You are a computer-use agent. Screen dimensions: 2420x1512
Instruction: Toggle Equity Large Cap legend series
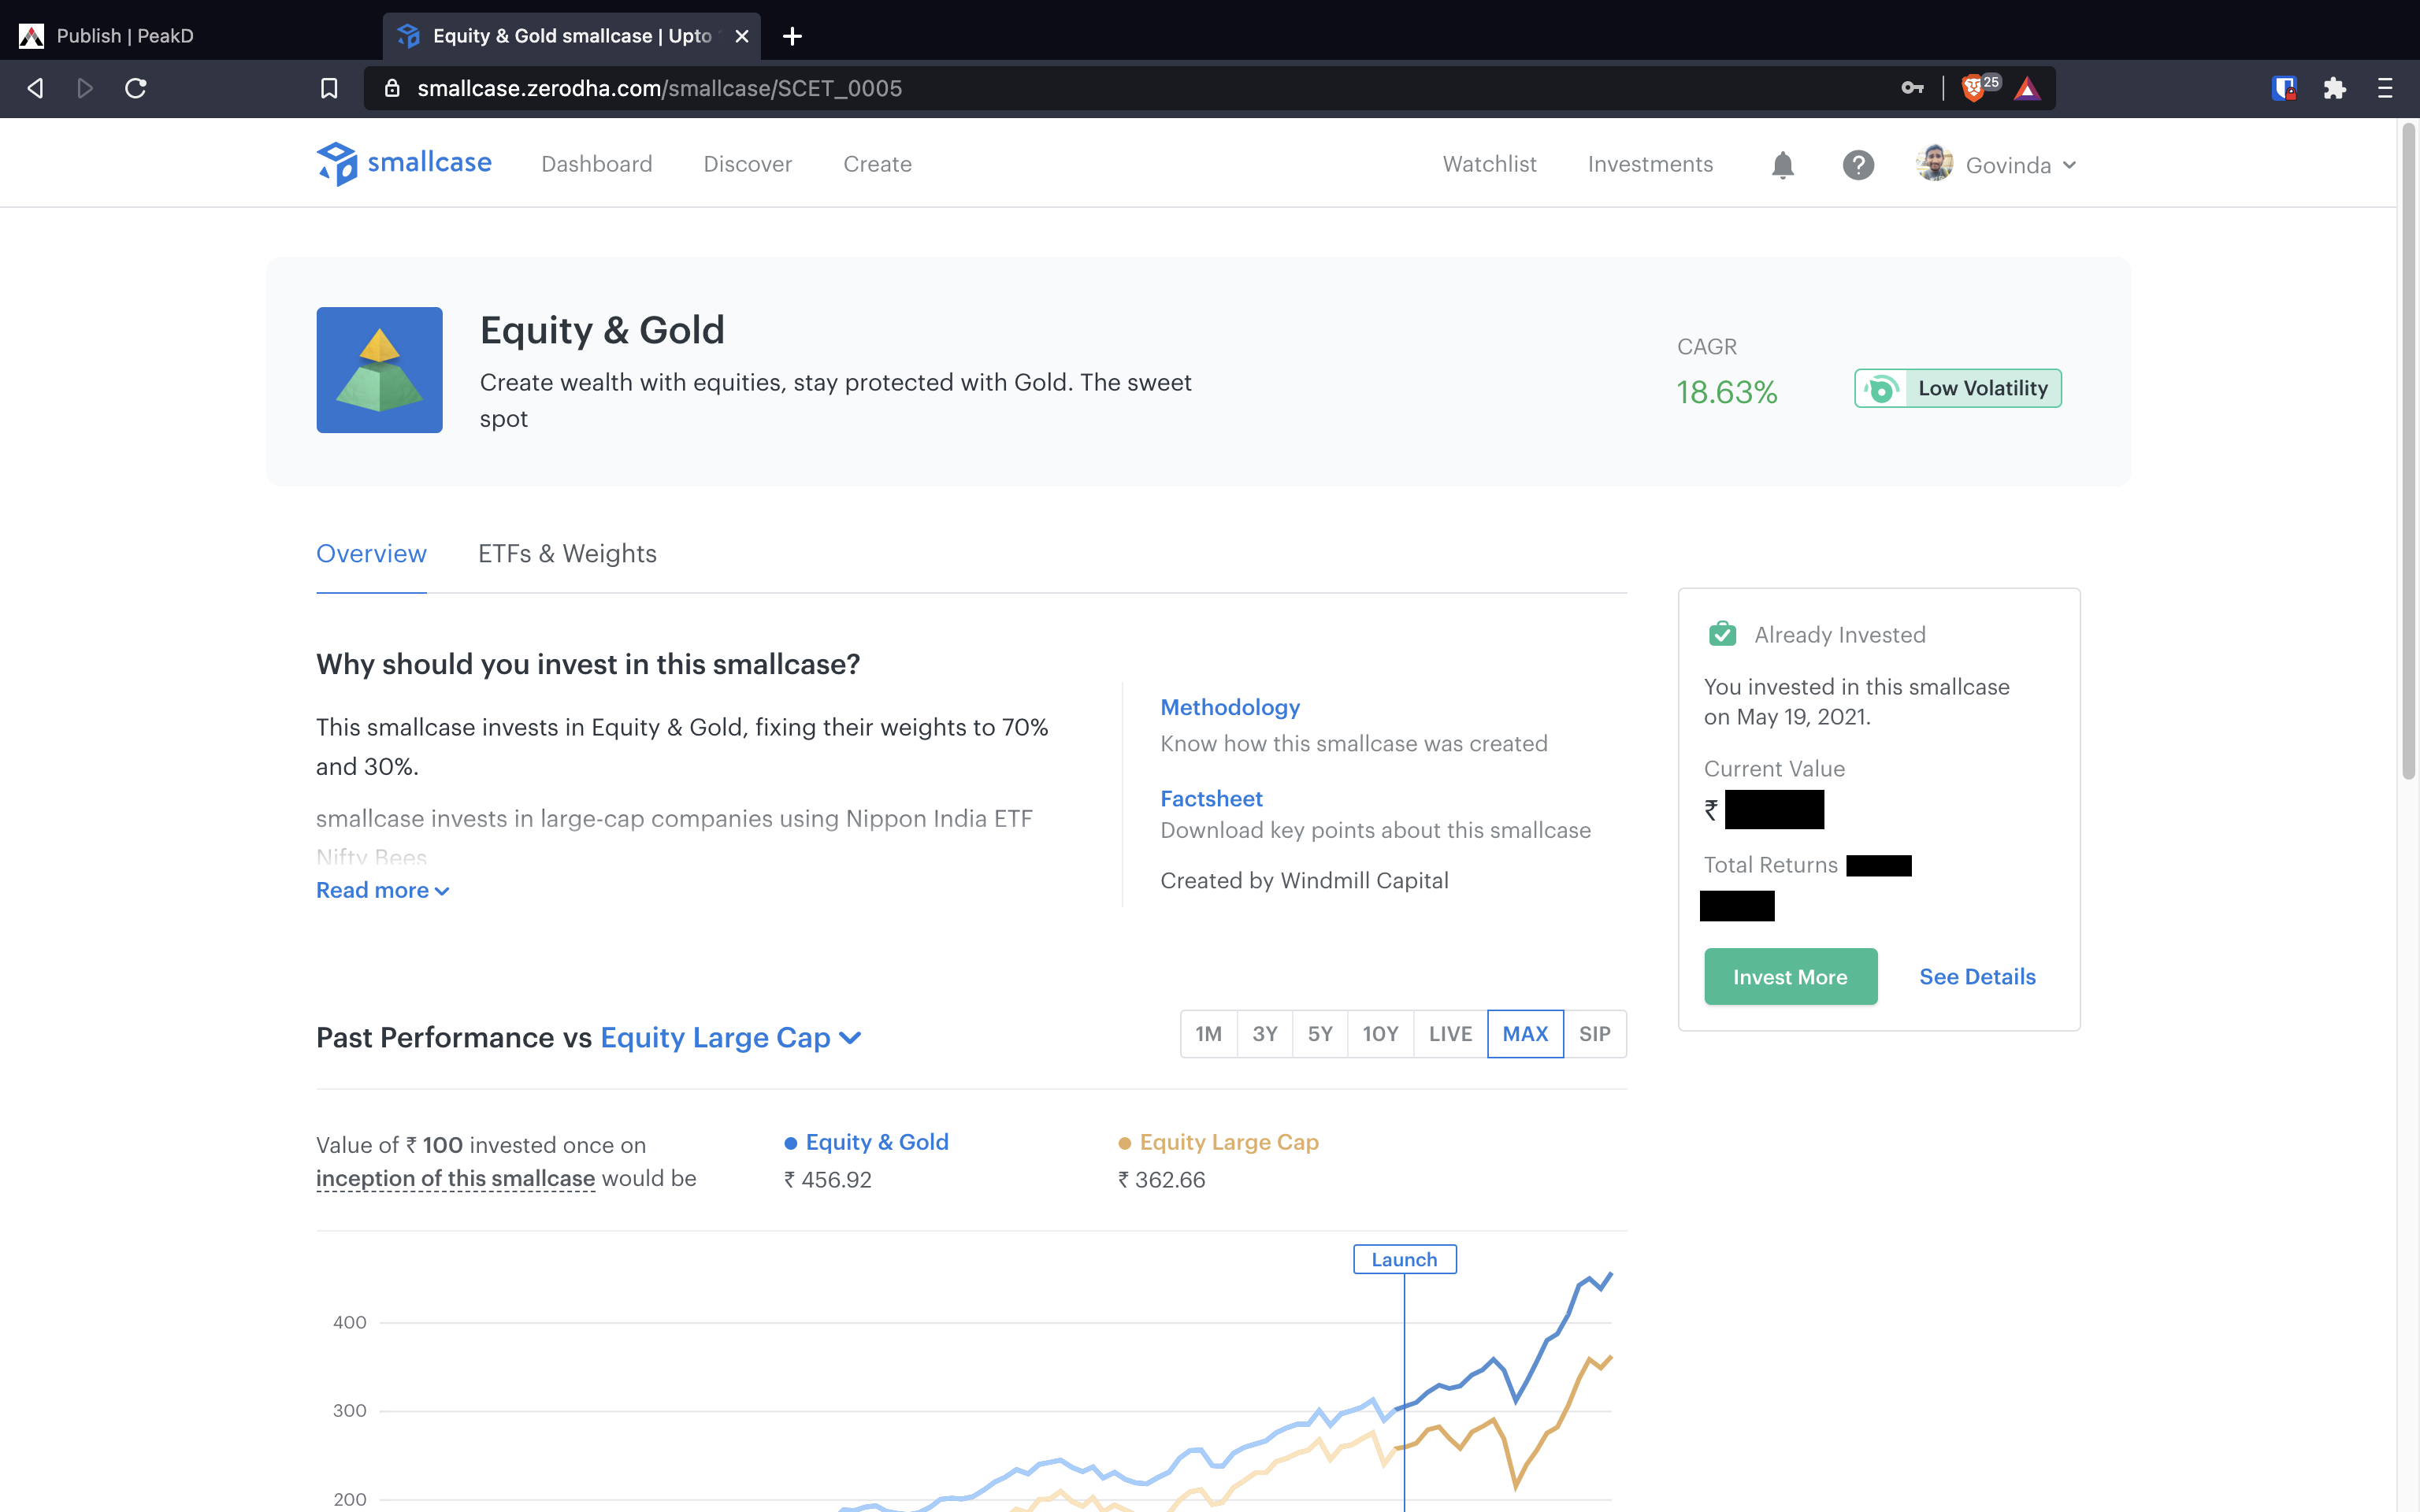(x=1218, y=1142)
